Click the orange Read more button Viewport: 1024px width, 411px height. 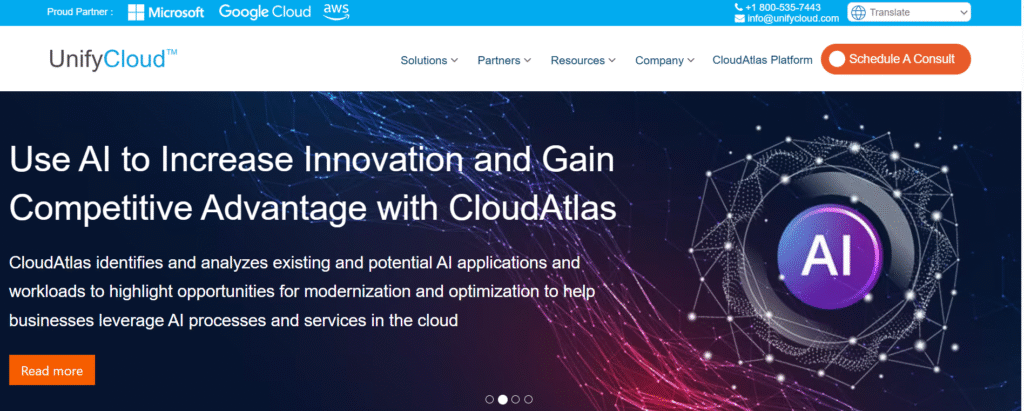pyautogui.click(x=52, y=370)
